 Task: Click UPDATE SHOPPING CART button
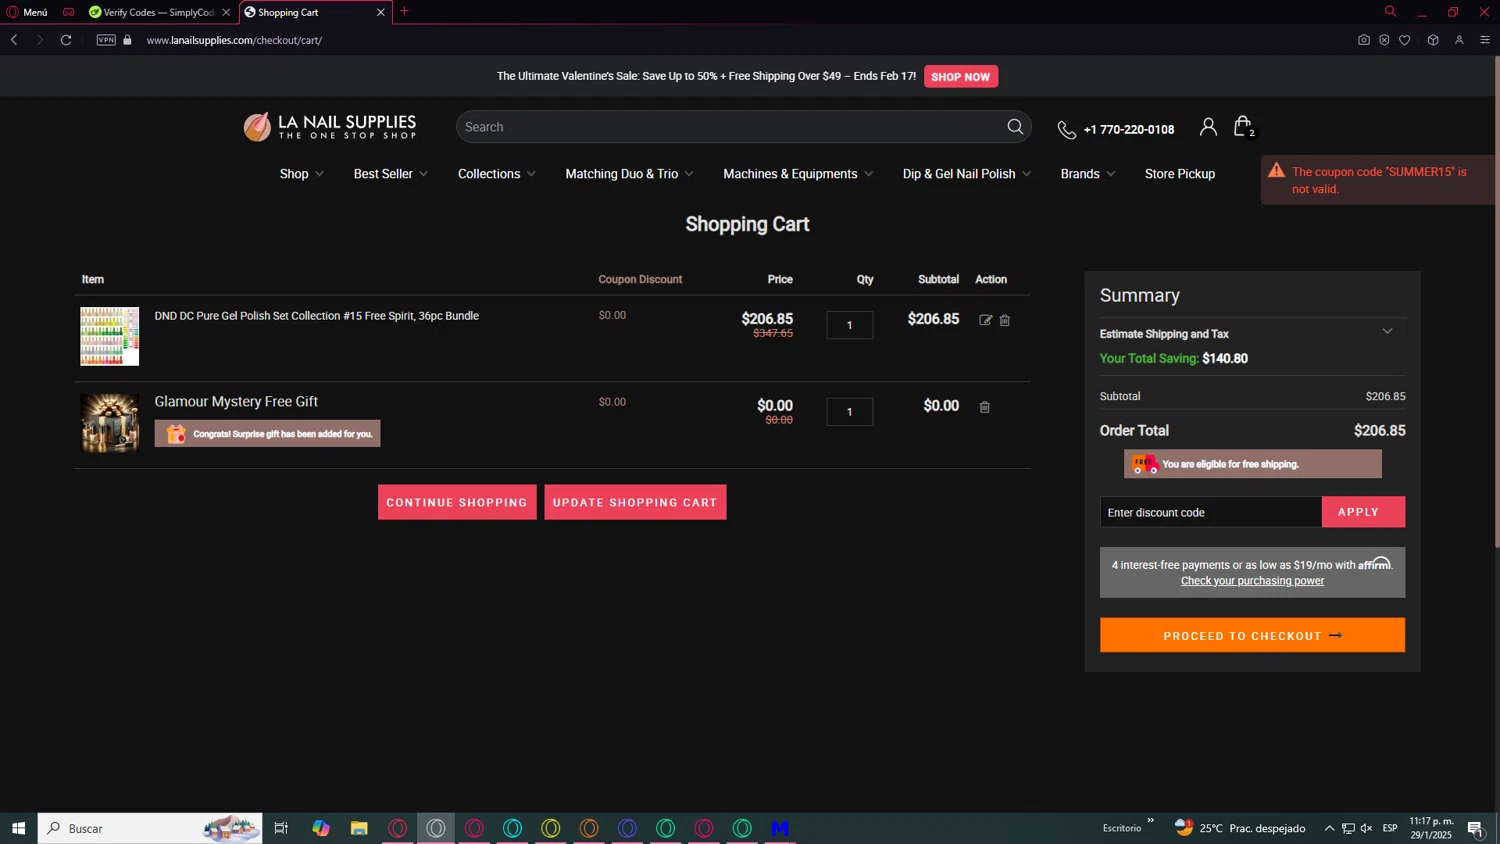pyautogui.click(x=635, y=502)
